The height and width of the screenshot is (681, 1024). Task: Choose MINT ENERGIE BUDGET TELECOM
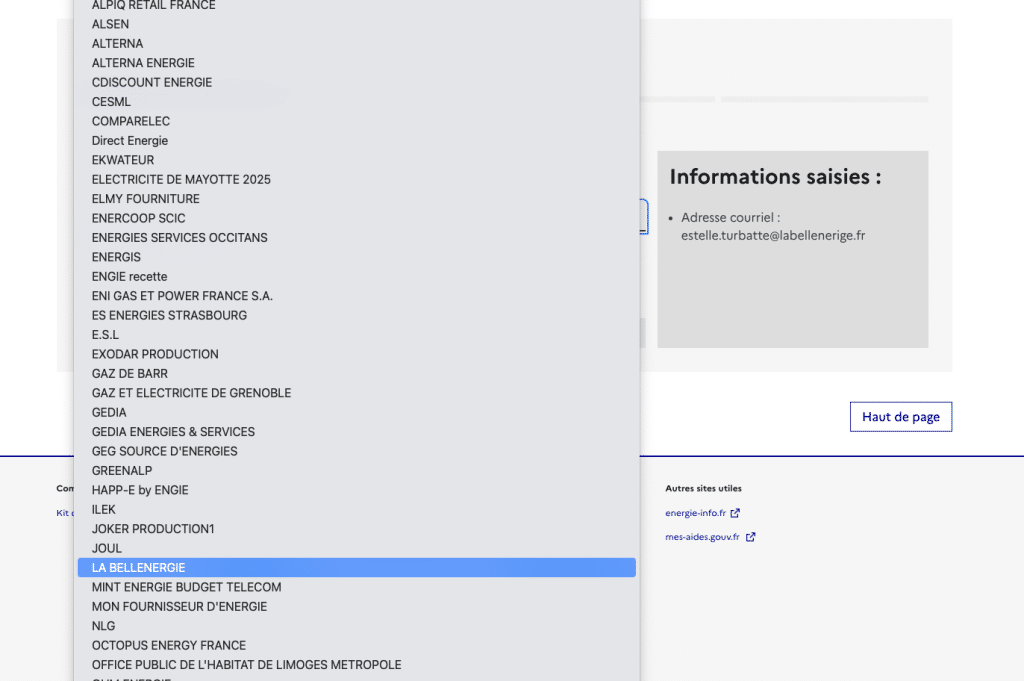coord(186,587)
